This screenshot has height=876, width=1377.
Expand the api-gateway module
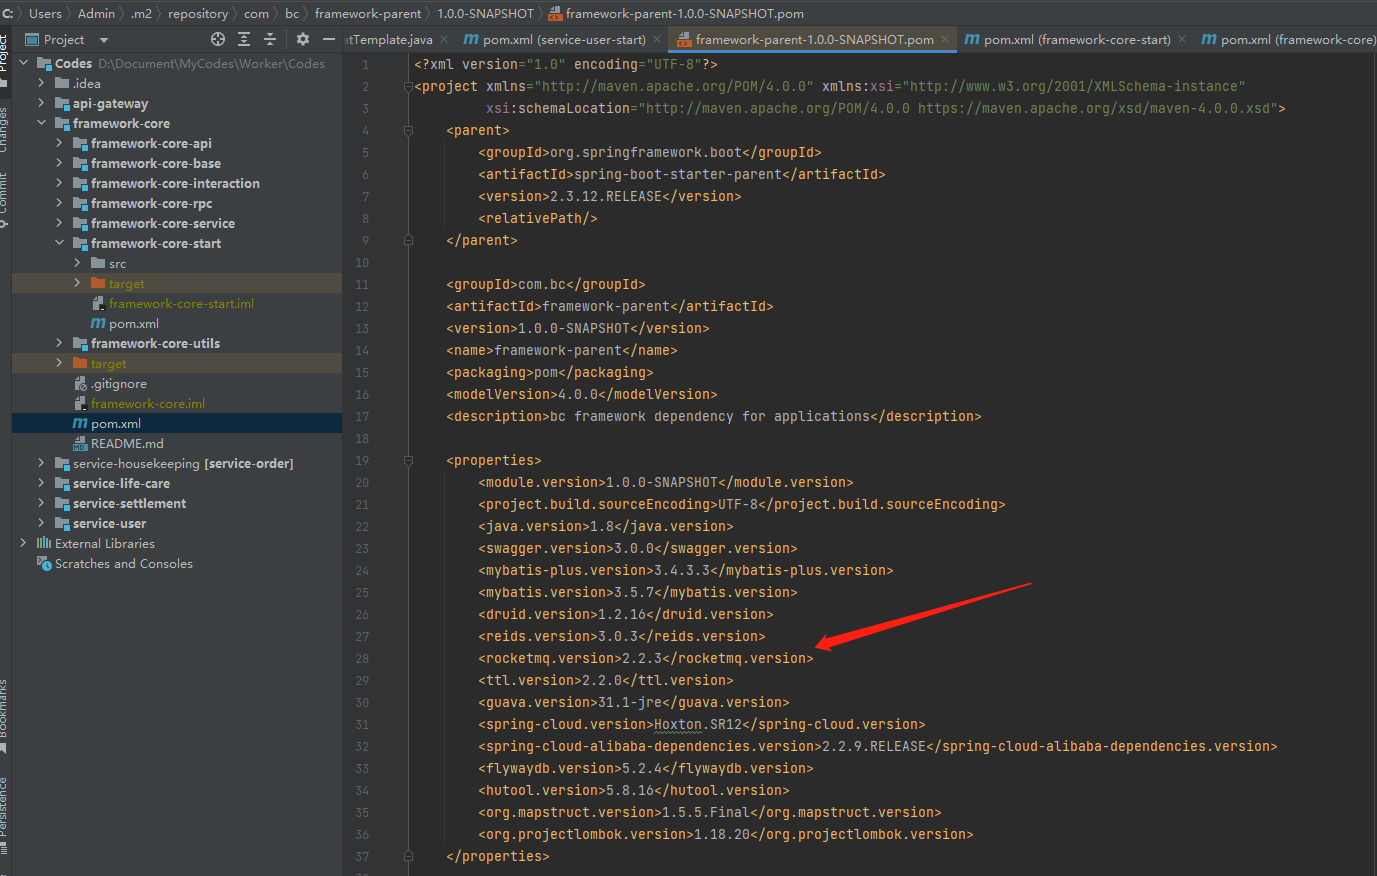(x=41, y=103)
